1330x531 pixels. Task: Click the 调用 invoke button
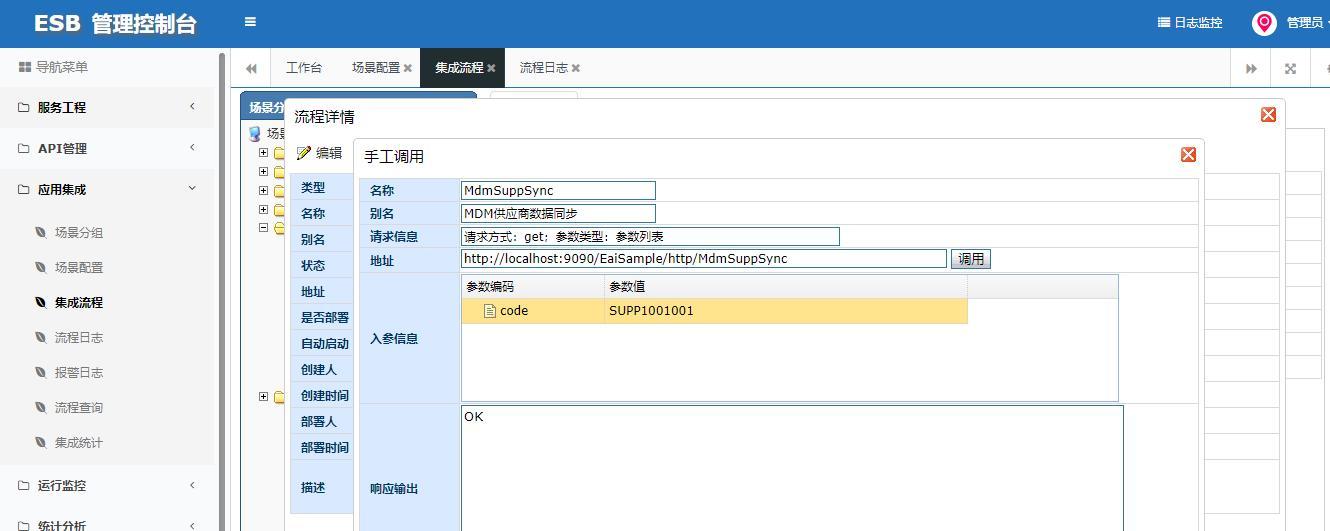click(971, 259)
